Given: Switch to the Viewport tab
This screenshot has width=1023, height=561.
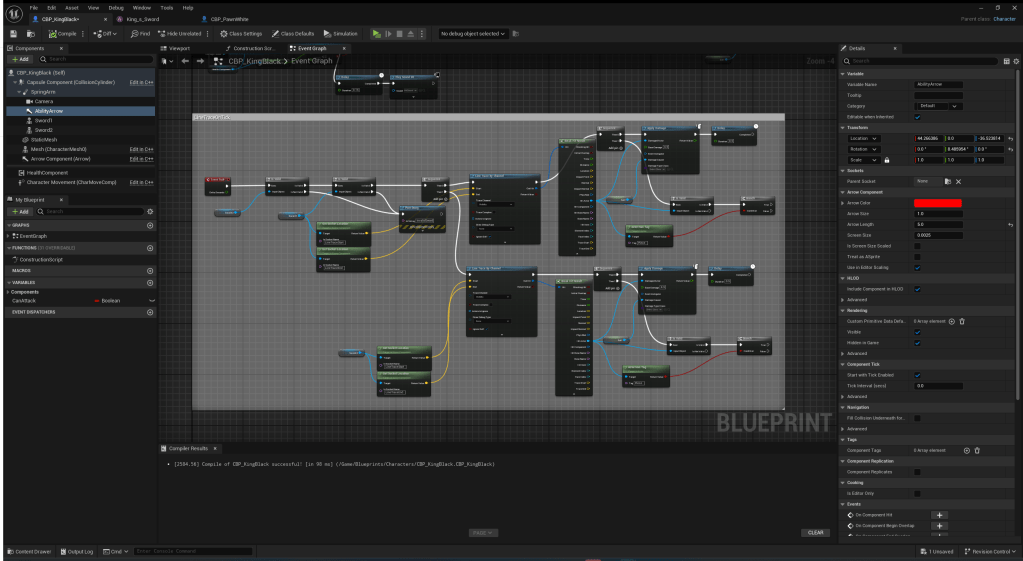Looking at the screenshot, I should click(179, 48).
